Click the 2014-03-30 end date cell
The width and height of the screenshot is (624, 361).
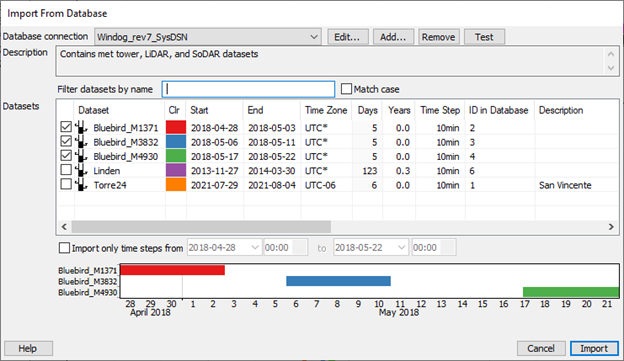tap(272, 171)
